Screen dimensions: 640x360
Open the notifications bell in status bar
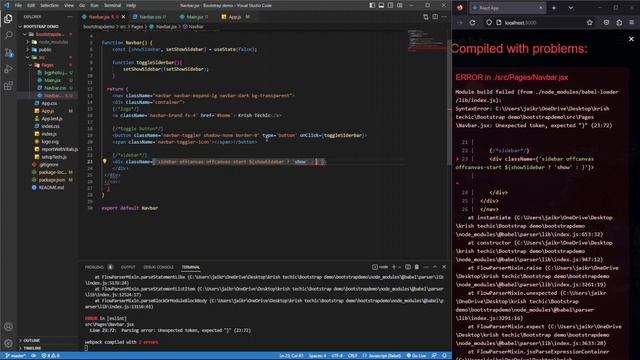point(444,356)
